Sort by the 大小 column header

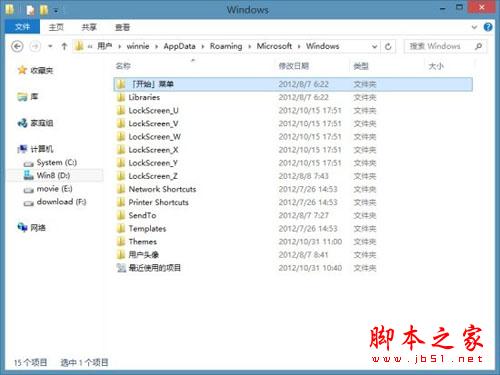[436, 66]
